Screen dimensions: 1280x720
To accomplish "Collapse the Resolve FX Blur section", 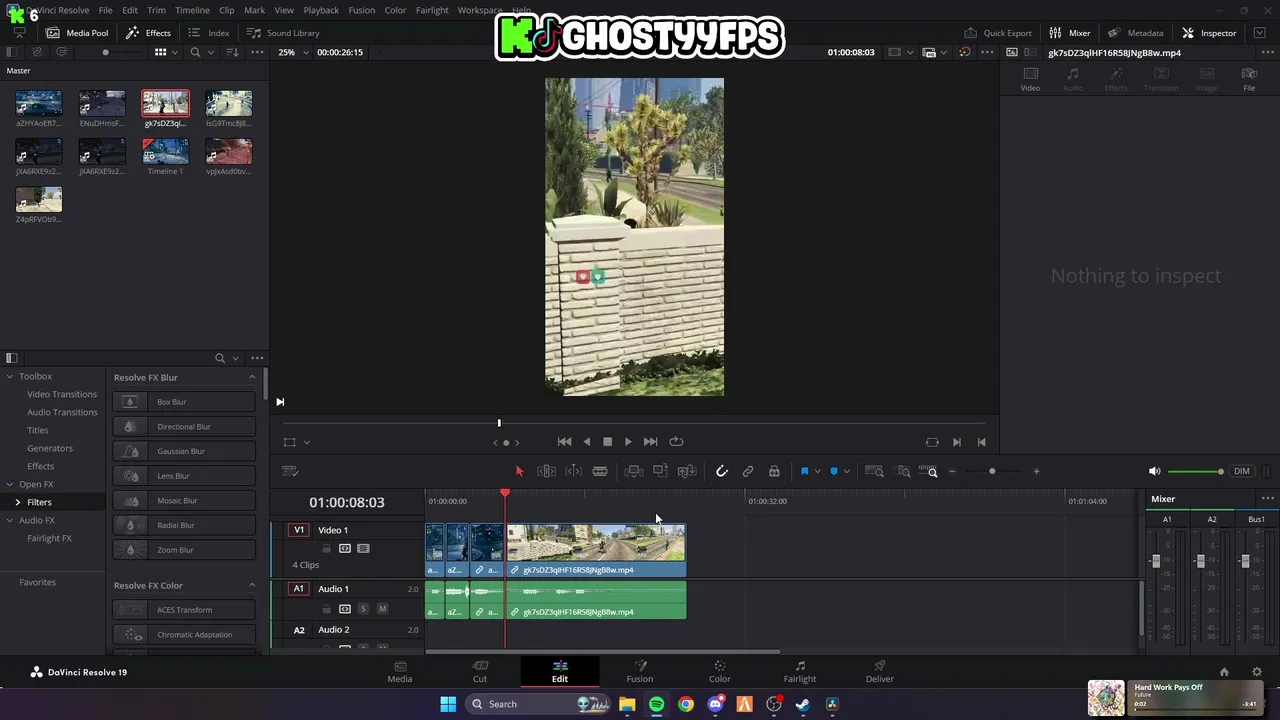I will pos(252,377).
